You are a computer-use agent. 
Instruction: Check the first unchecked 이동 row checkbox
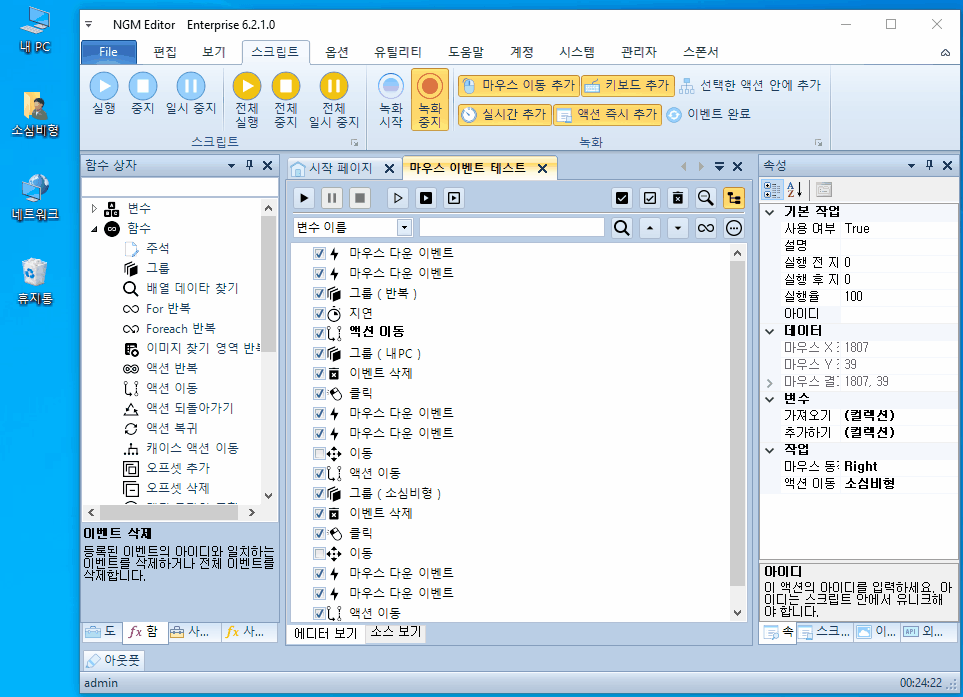(319, 453)
